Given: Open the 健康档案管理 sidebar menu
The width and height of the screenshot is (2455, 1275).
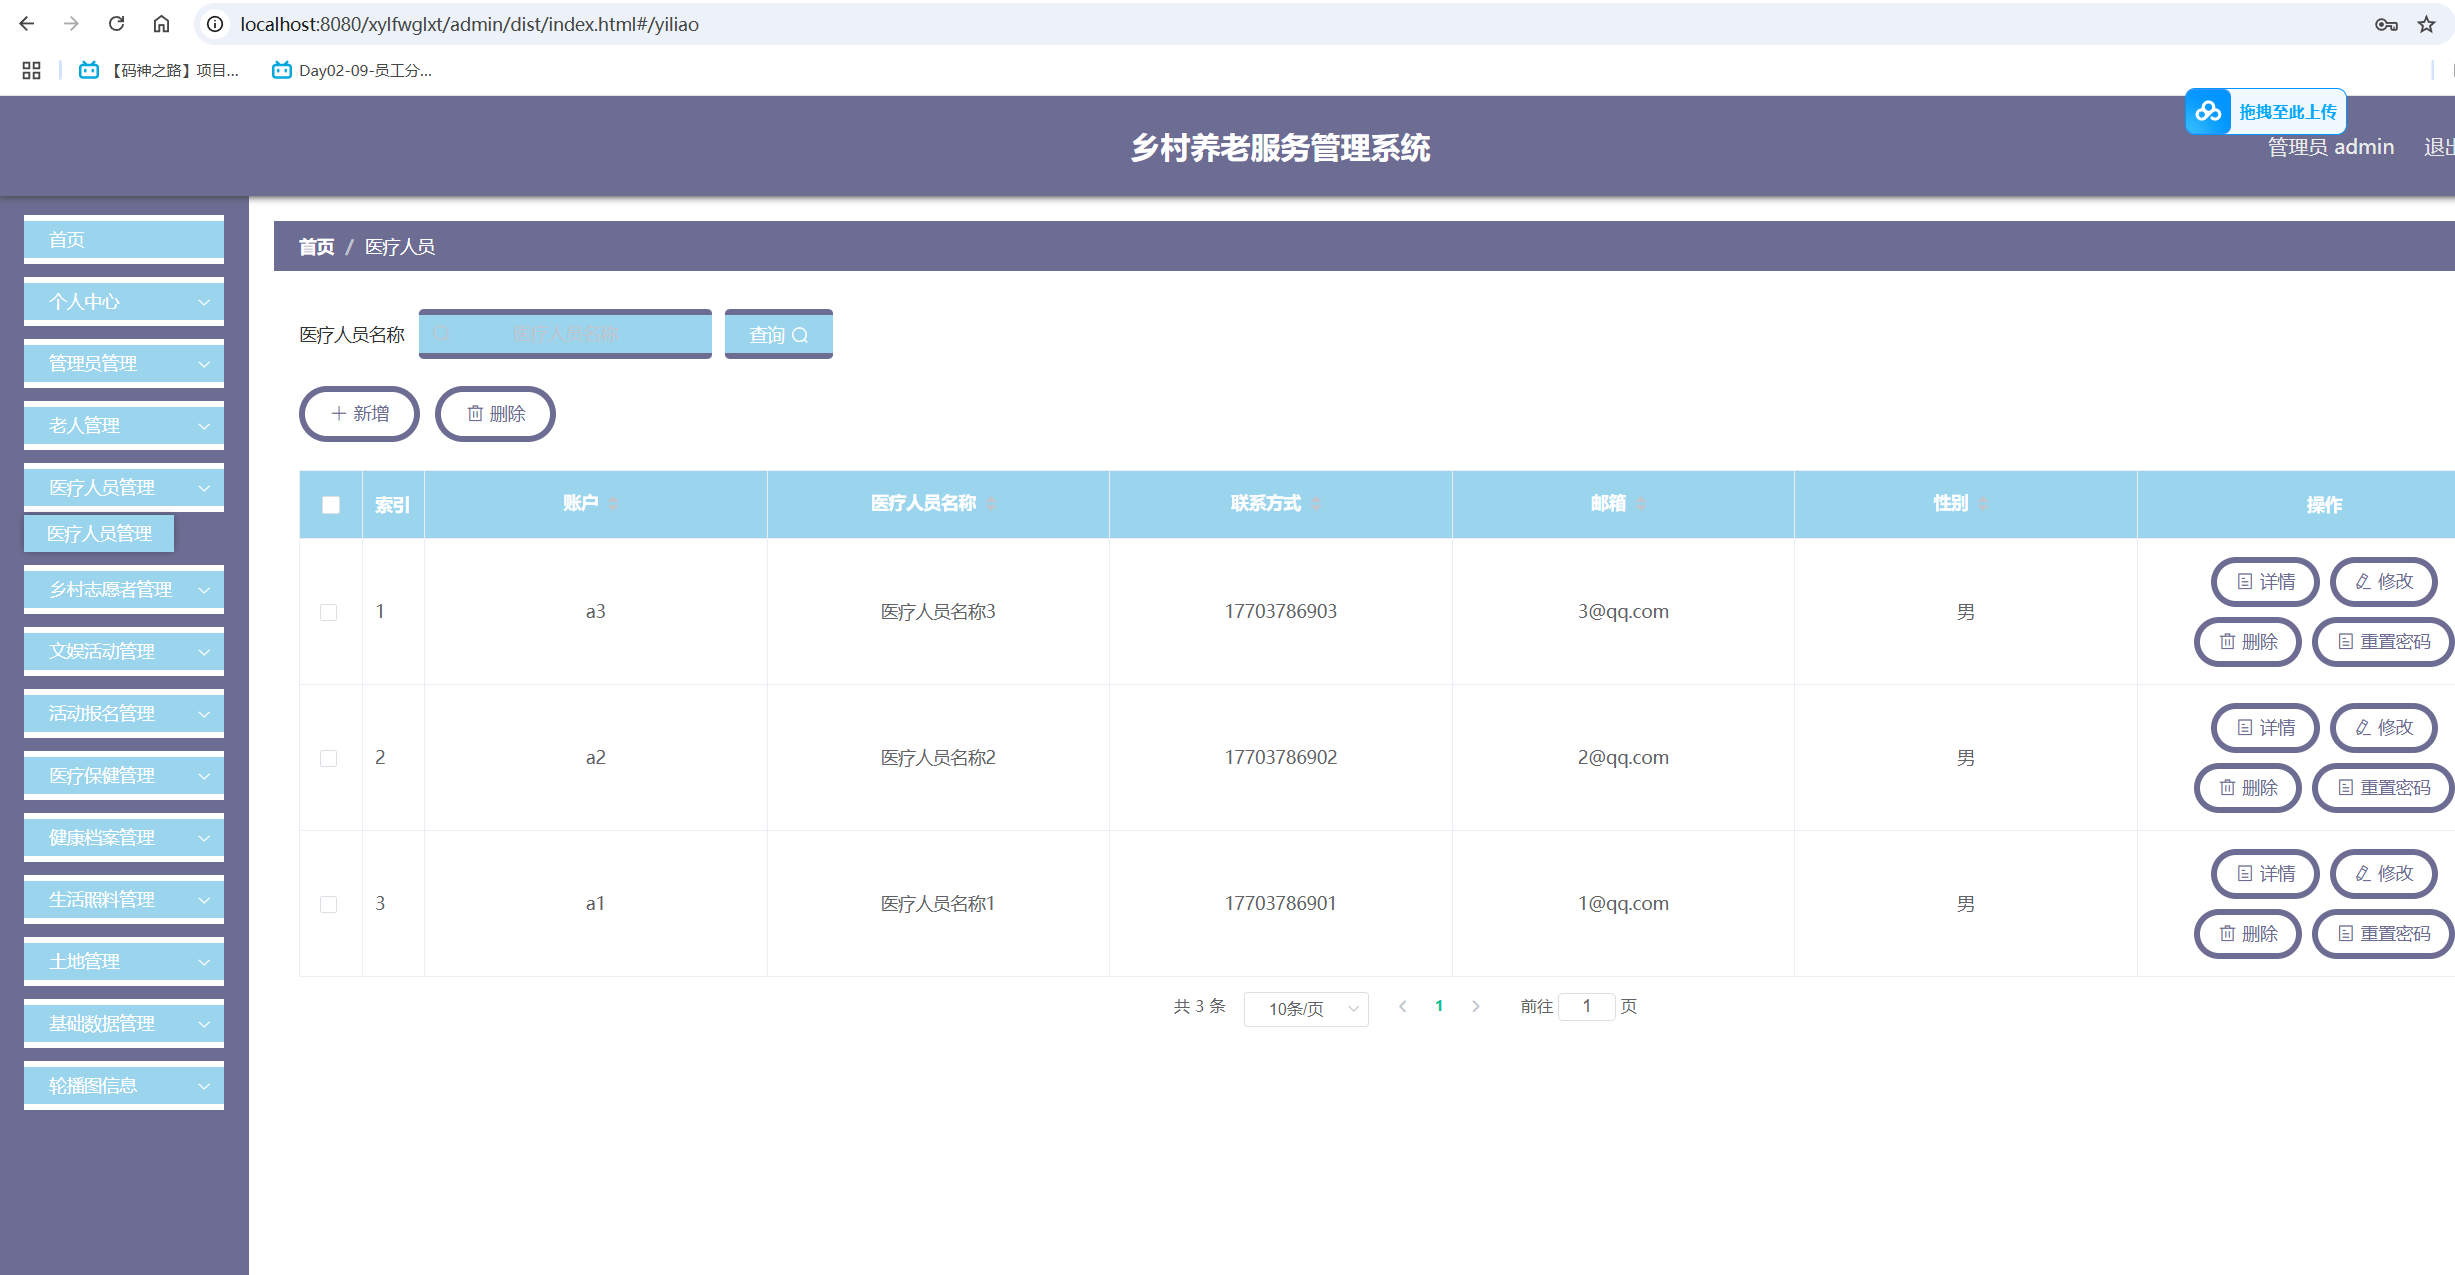Looking at the screenshot, I should click(x=124, y=838).
